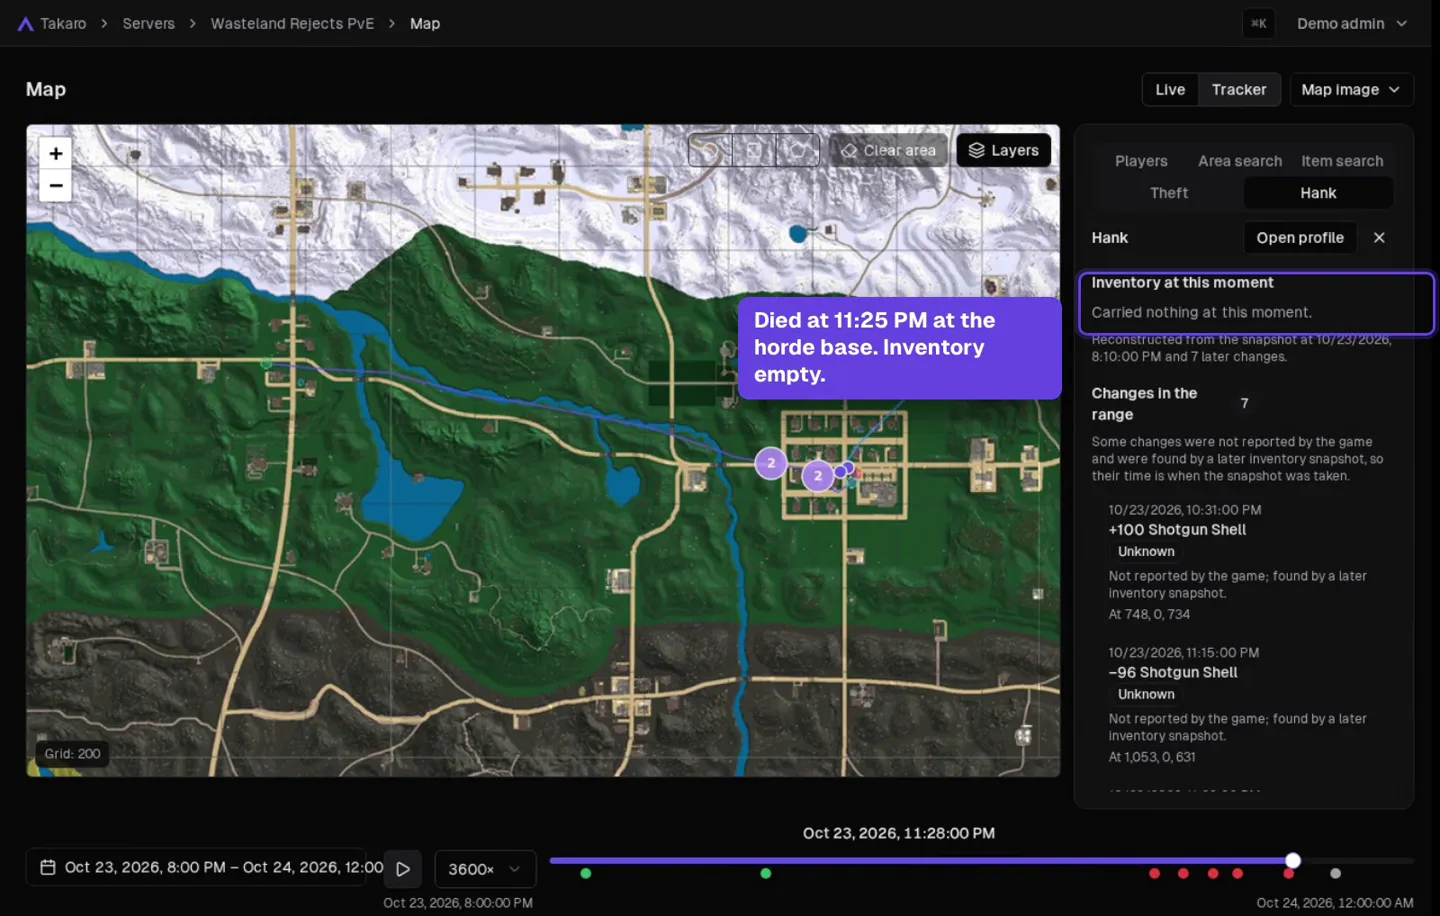Select the polygon area draw tool
The width and height of the screenshot is (1440, 916).
798,150
